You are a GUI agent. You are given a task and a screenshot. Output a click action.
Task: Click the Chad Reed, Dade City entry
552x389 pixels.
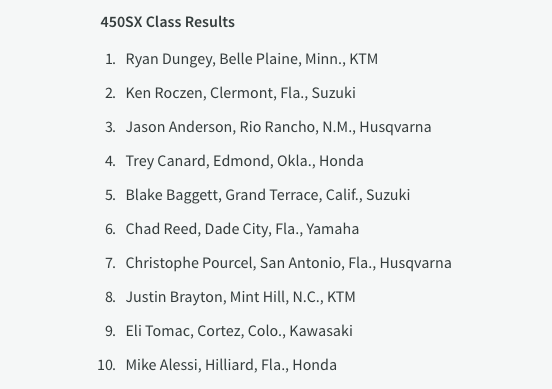pos(242,229)
